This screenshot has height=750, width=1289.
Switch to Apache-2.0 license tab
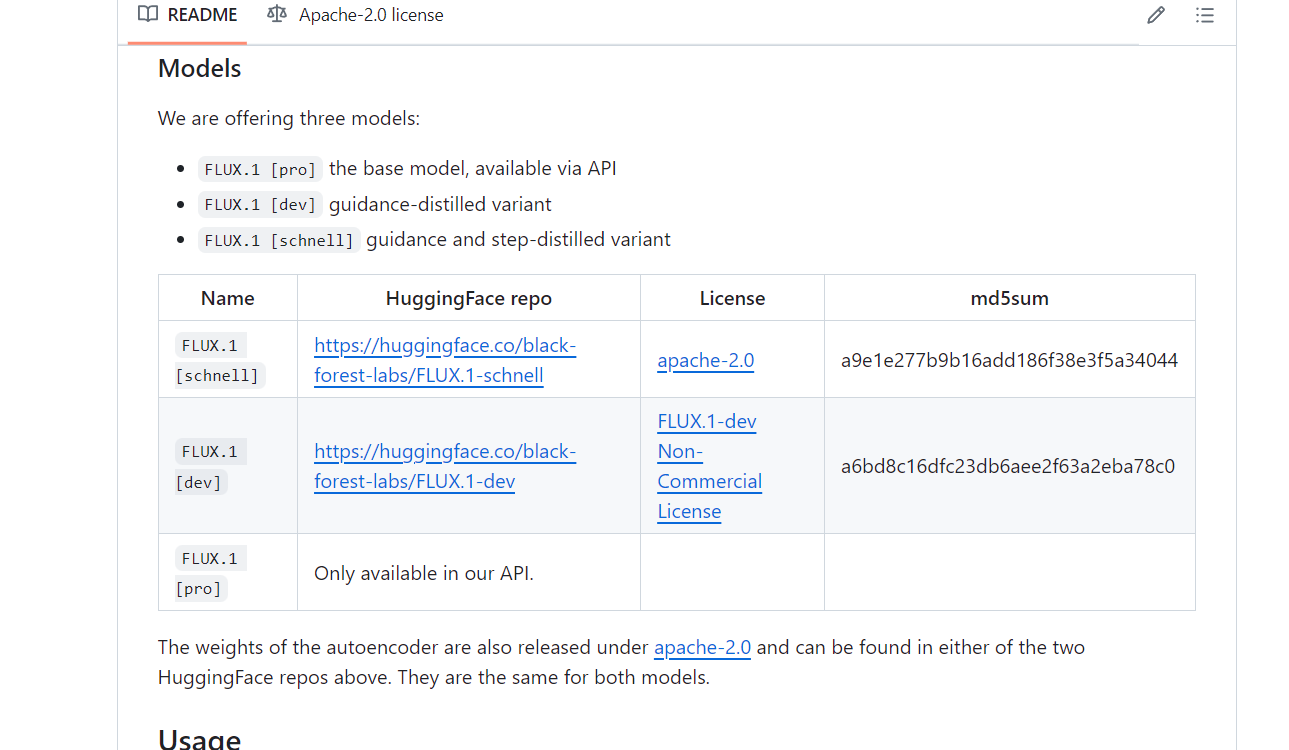pos(355,15)
